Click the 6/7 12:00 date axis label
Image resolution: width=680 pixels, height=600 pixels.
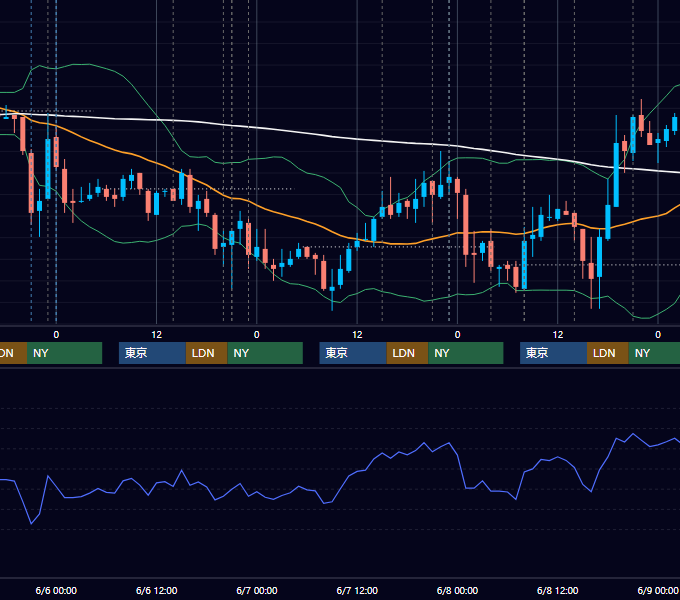[x=357, y=590]
